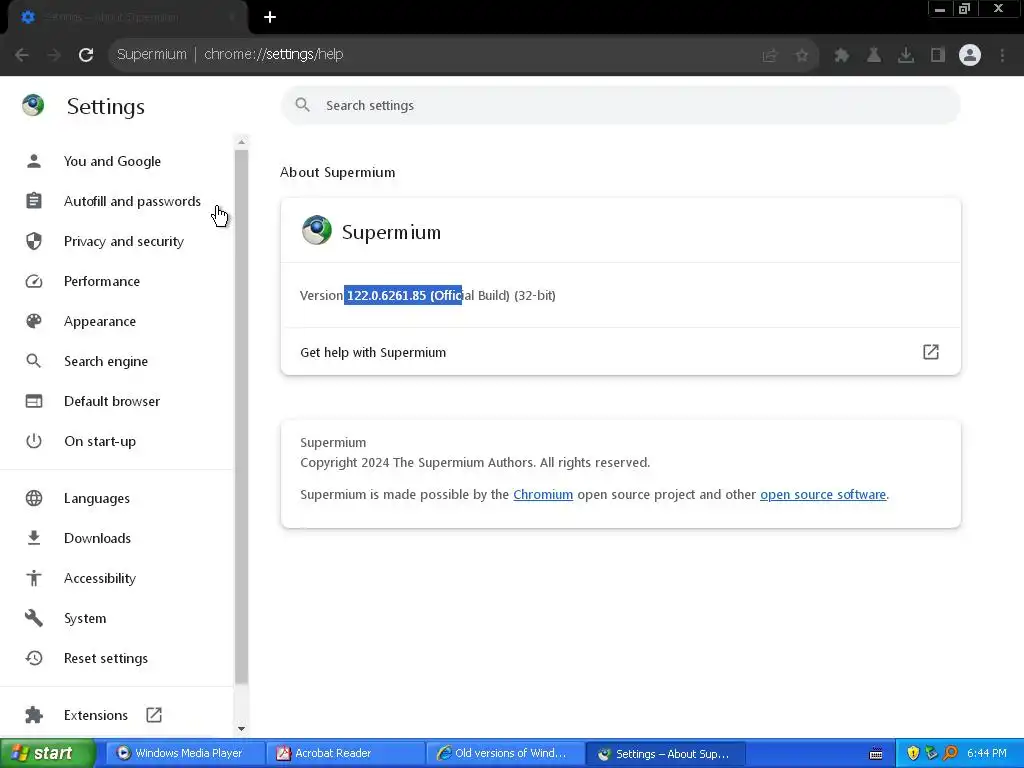Open Reset settings section
Viewport: 1024px width, 768px height.
pyautogui.click(x=106, y=658)
